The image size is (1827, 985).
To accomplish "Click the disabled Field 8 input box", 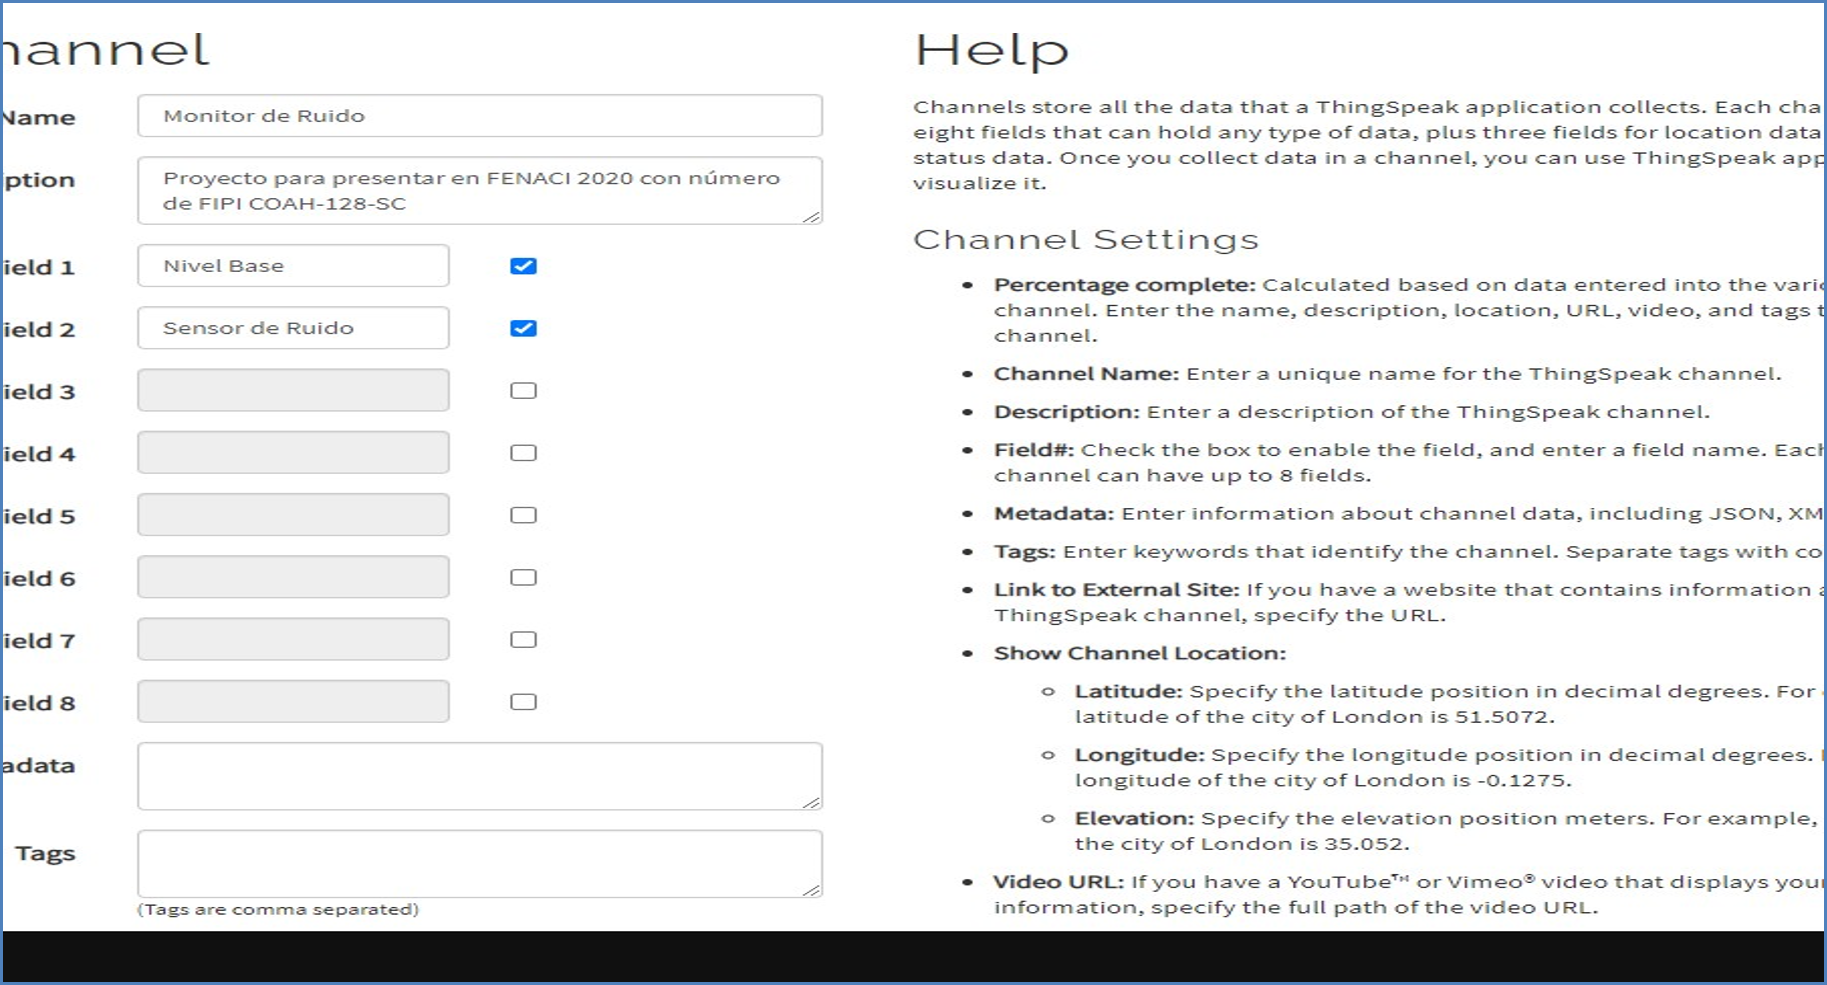I will tap(293, 701).
